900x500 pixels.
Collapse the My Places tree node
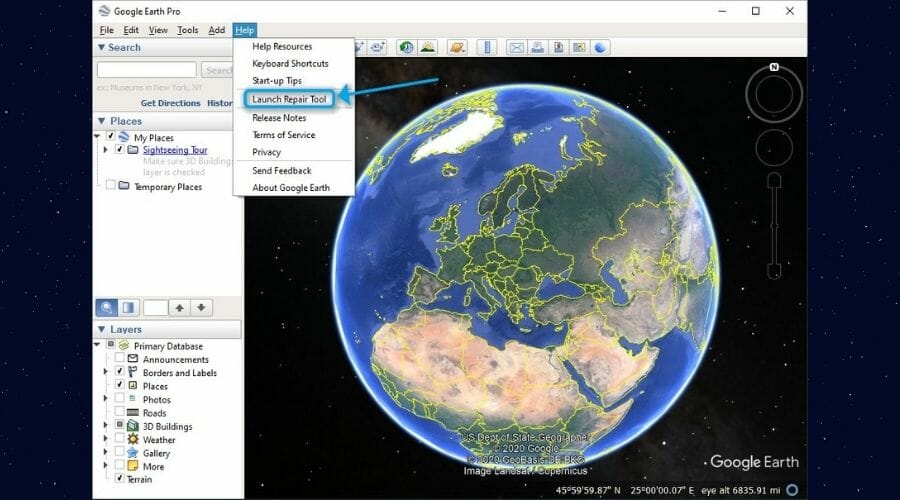[97, 137]
